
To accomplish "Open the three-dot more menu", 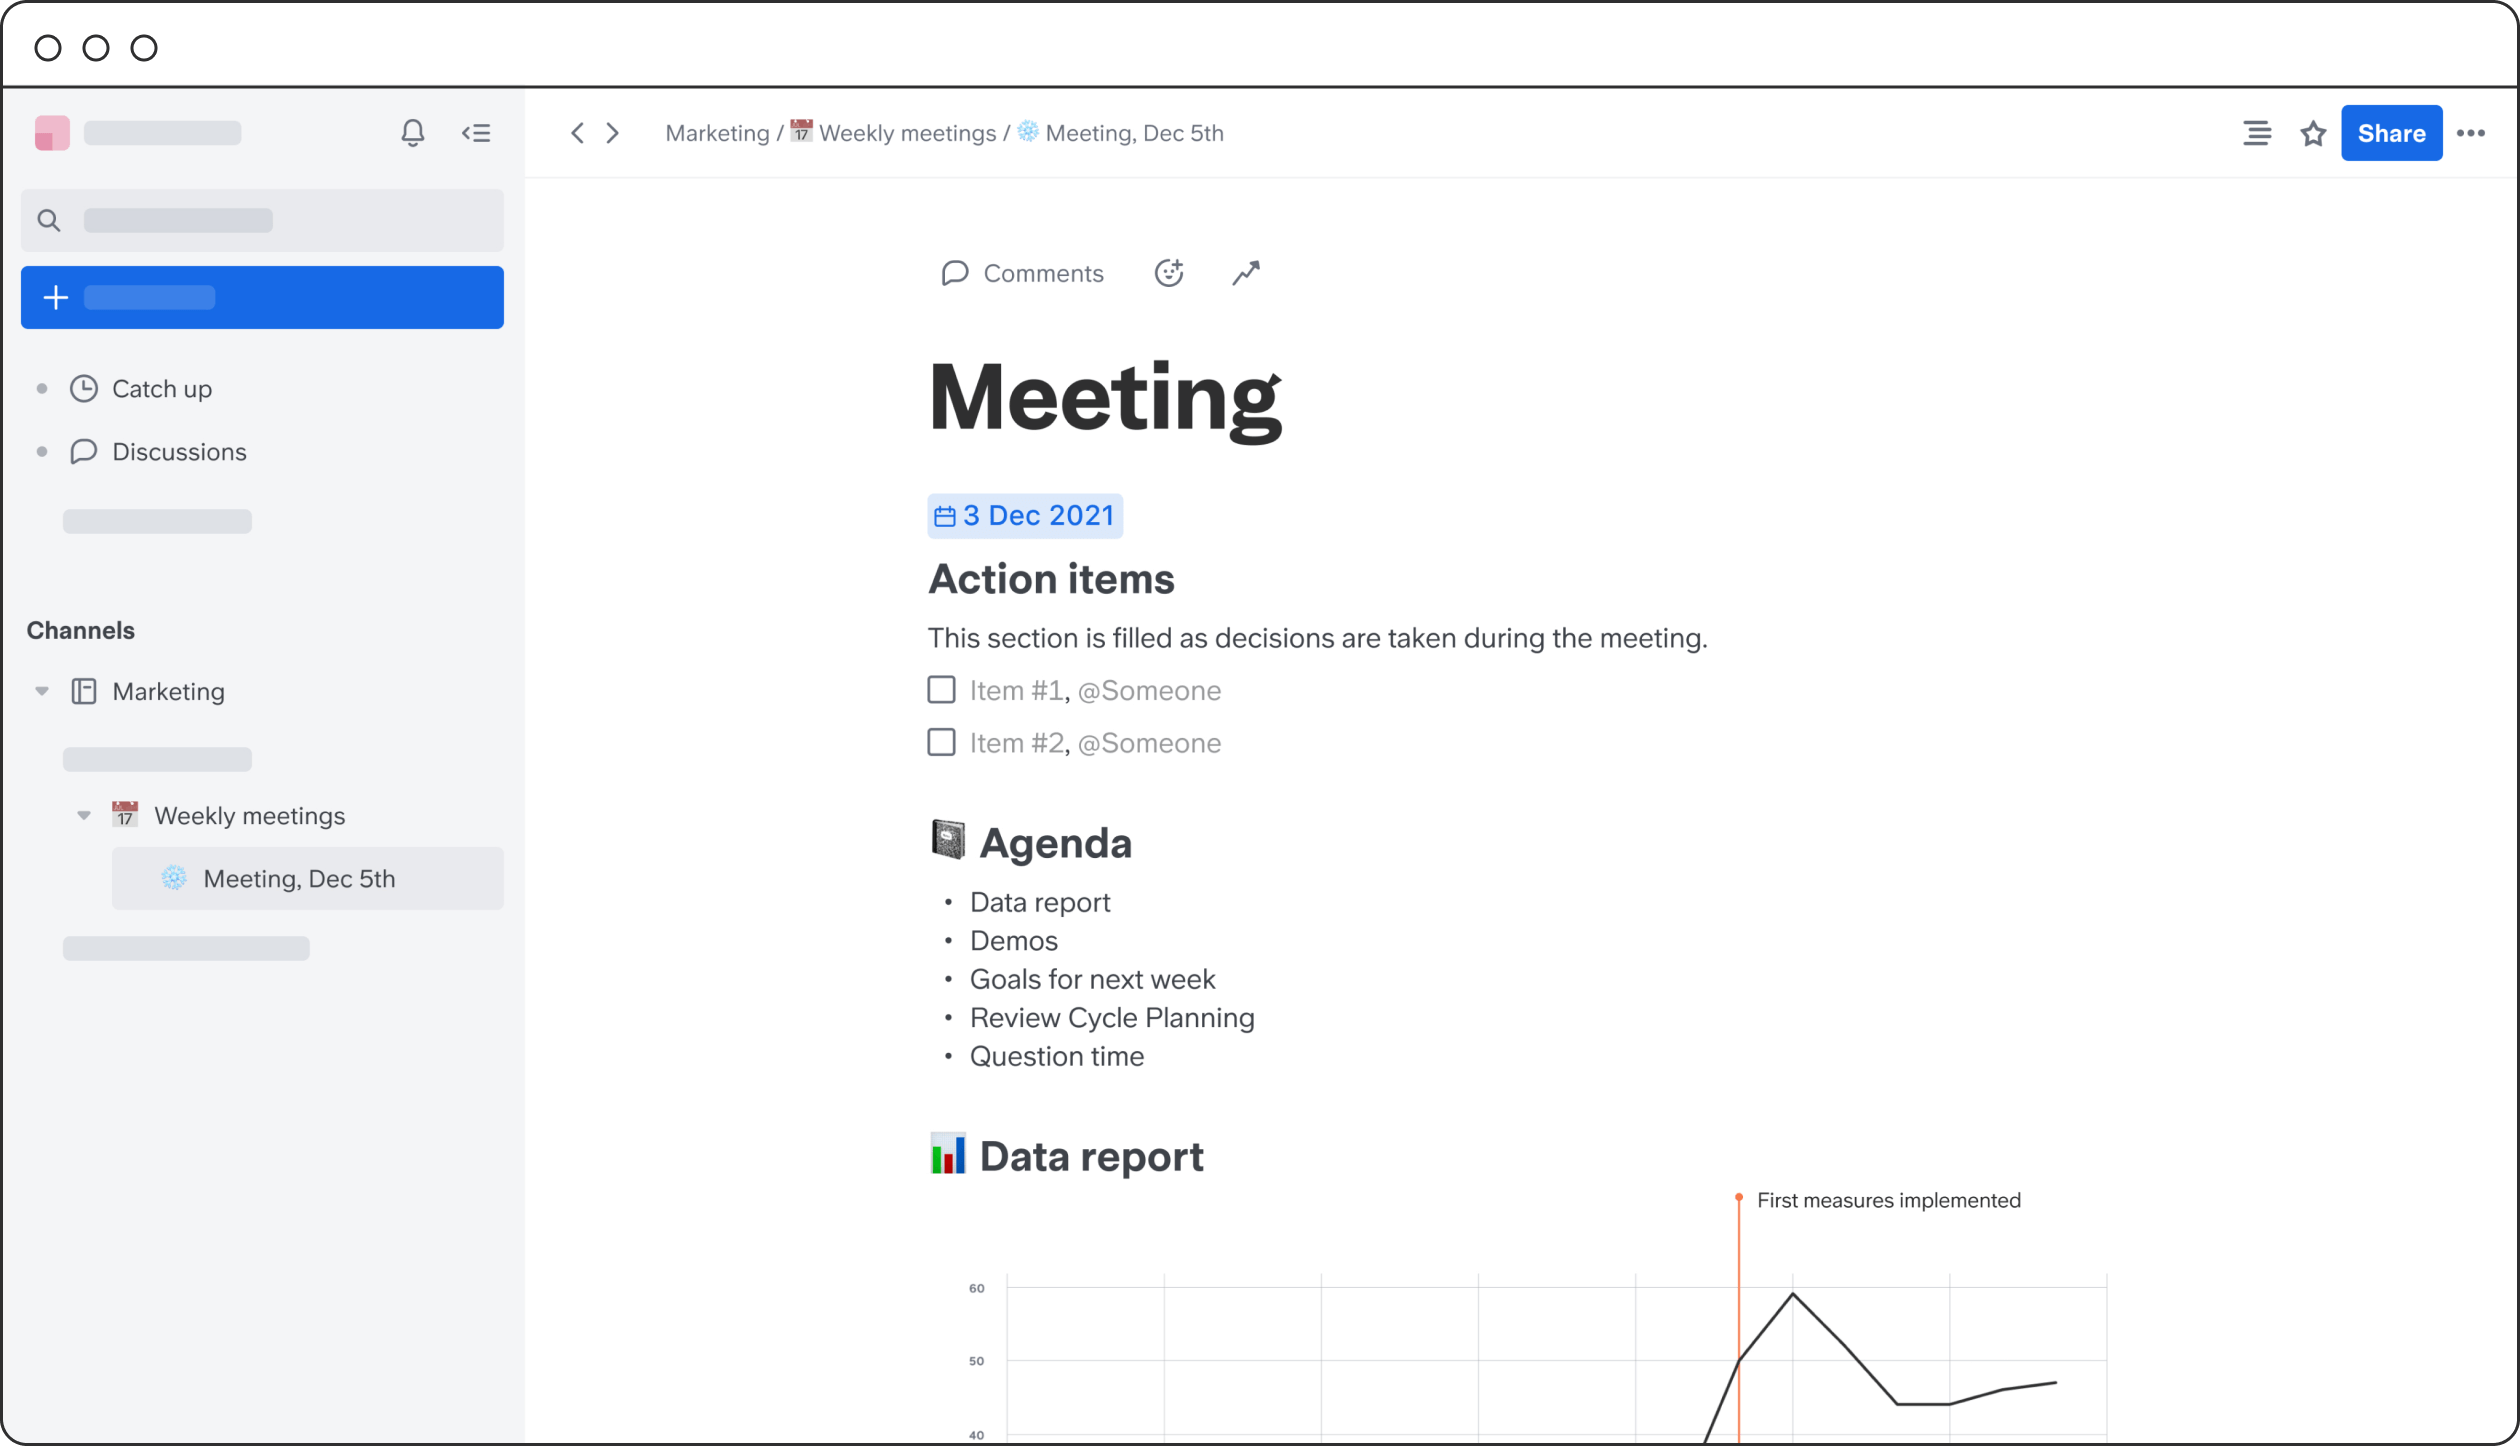I will (x=2470, y=133).
